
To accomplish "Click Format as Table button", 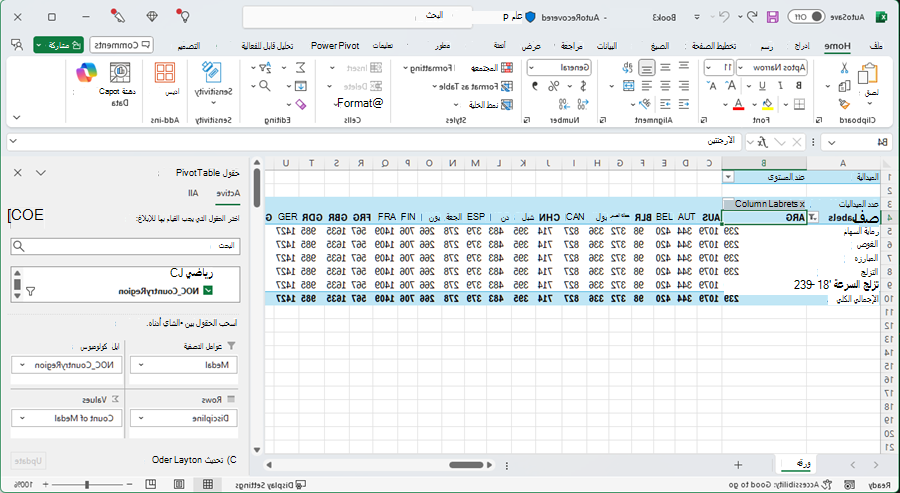I will [x=475, y=86].
